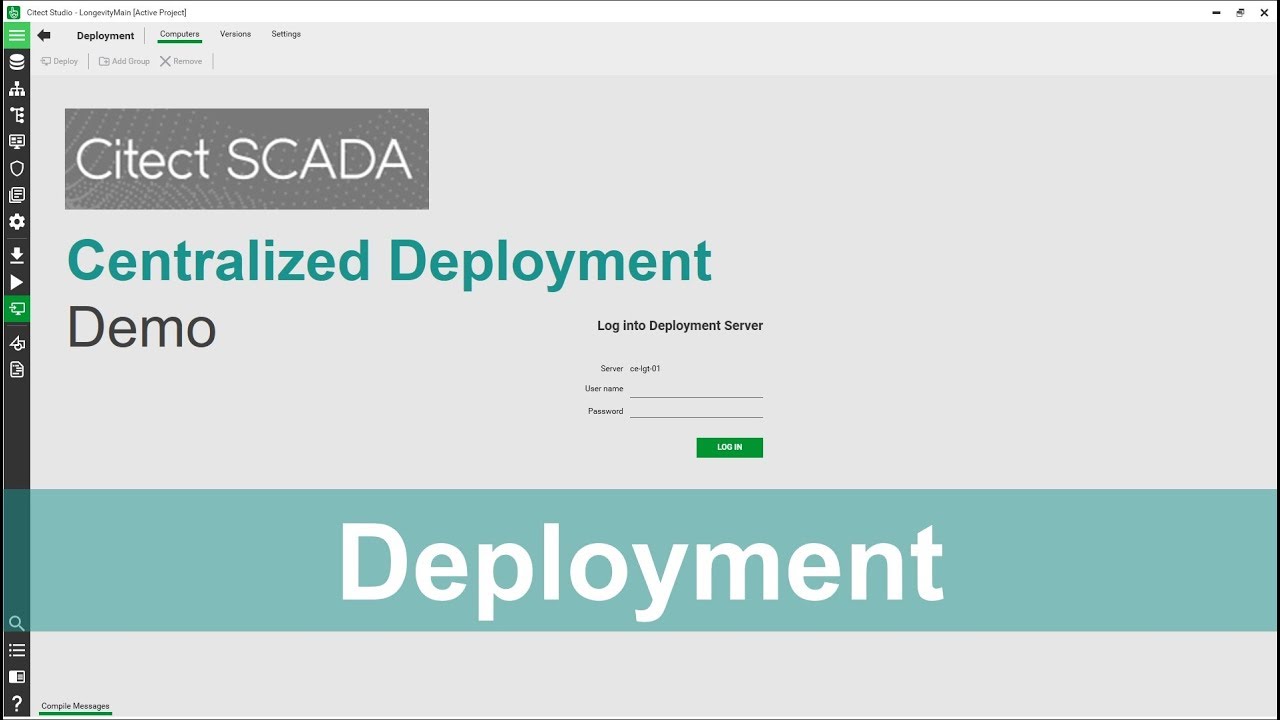Switch to the Versions tab

(x=236, y=34)
